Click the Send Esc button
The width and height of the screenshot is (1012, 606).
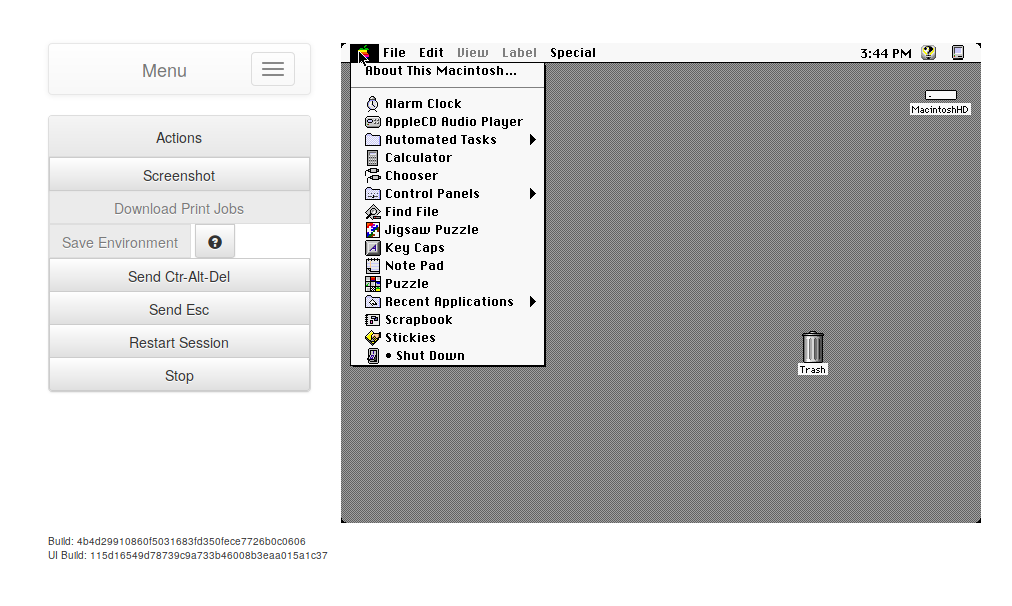pyautogui.click(x=179, y=310)
